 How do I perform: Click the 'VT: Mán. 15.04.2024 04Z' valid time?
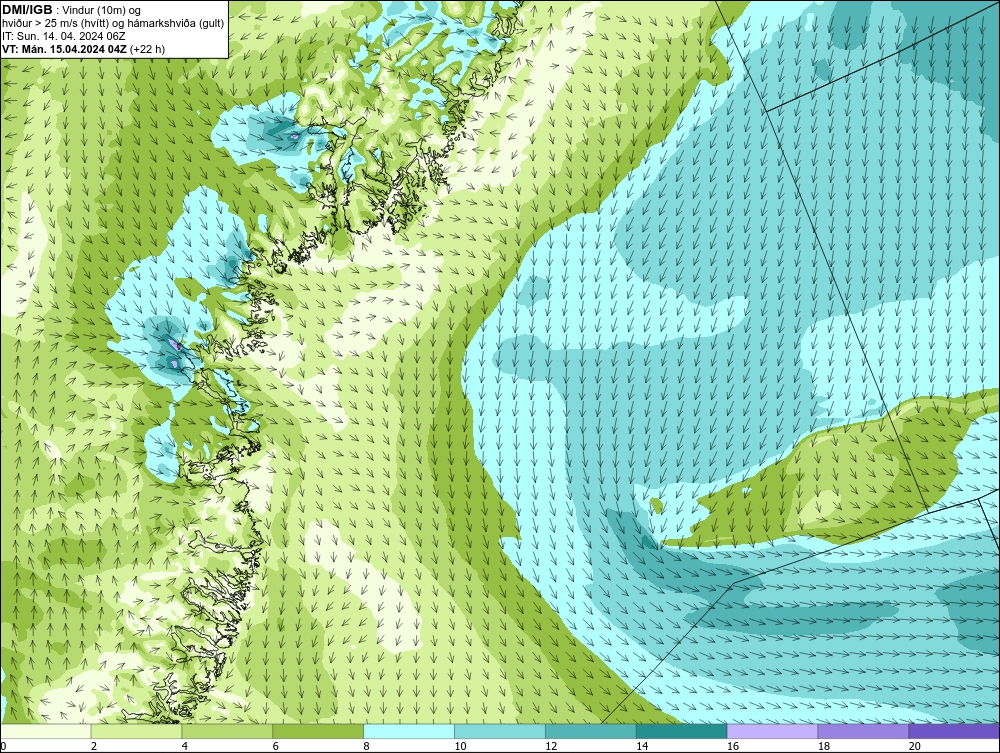pyautogui.click(x=64, y=49)
